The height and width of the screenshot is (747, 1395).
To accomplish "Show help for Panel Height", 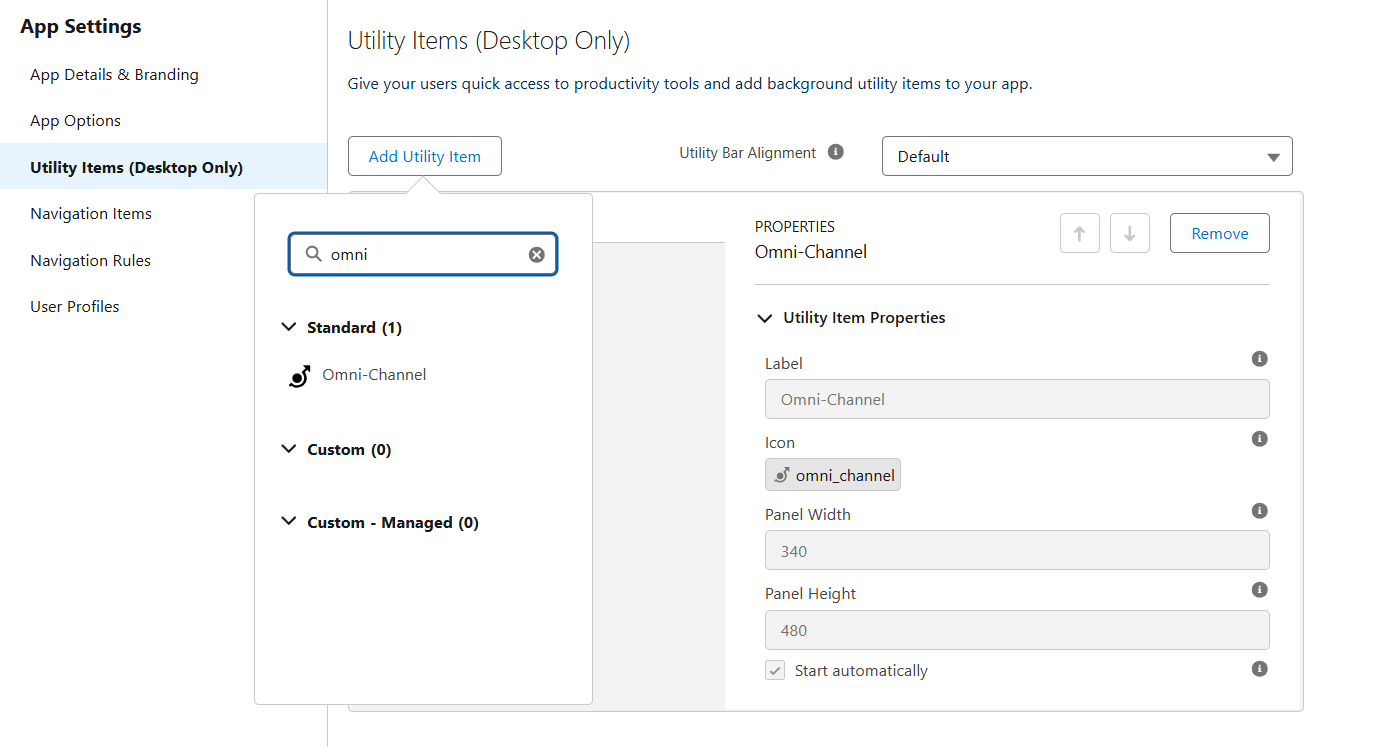I will 1260,590.
